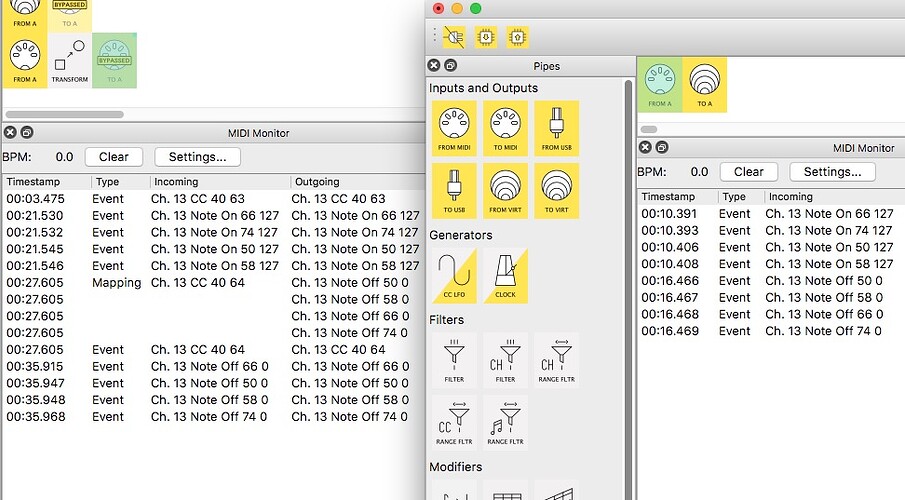Pick the CC LFO generator pipe
Screen dimensions: 905x500
coord(454,275)
